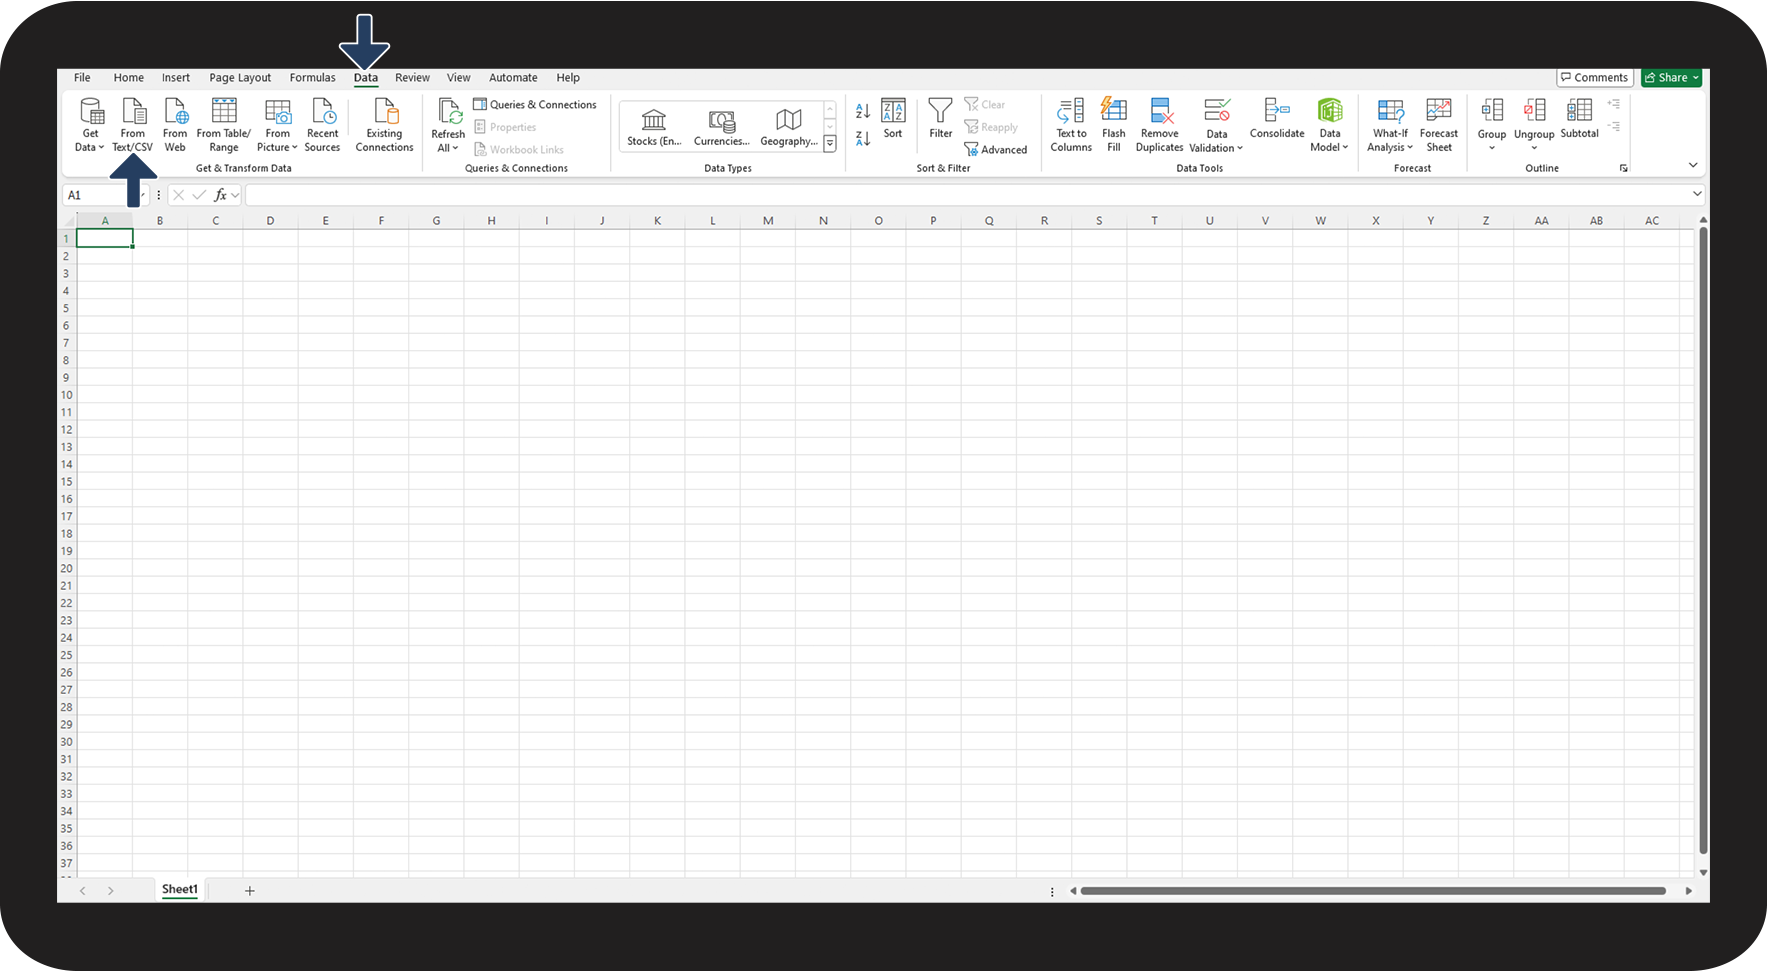Click the From Text/CSV import icon

[133, 112]
